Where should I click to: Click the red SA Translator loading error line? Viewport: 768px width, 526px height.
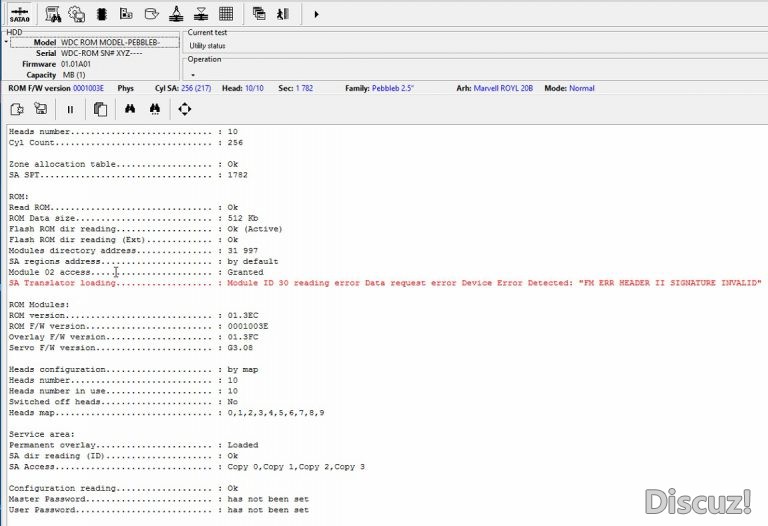pyautogui.click(x=385, y=283)
